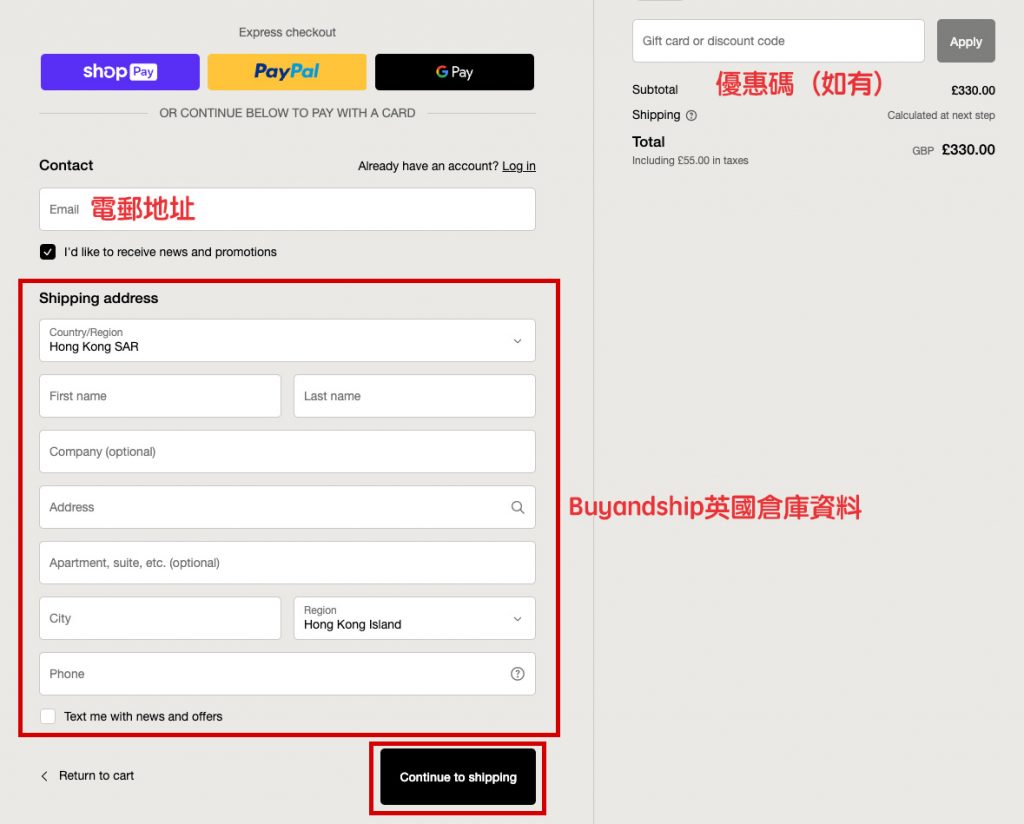
Task: Click the First name field
Action: click(160, 396)
